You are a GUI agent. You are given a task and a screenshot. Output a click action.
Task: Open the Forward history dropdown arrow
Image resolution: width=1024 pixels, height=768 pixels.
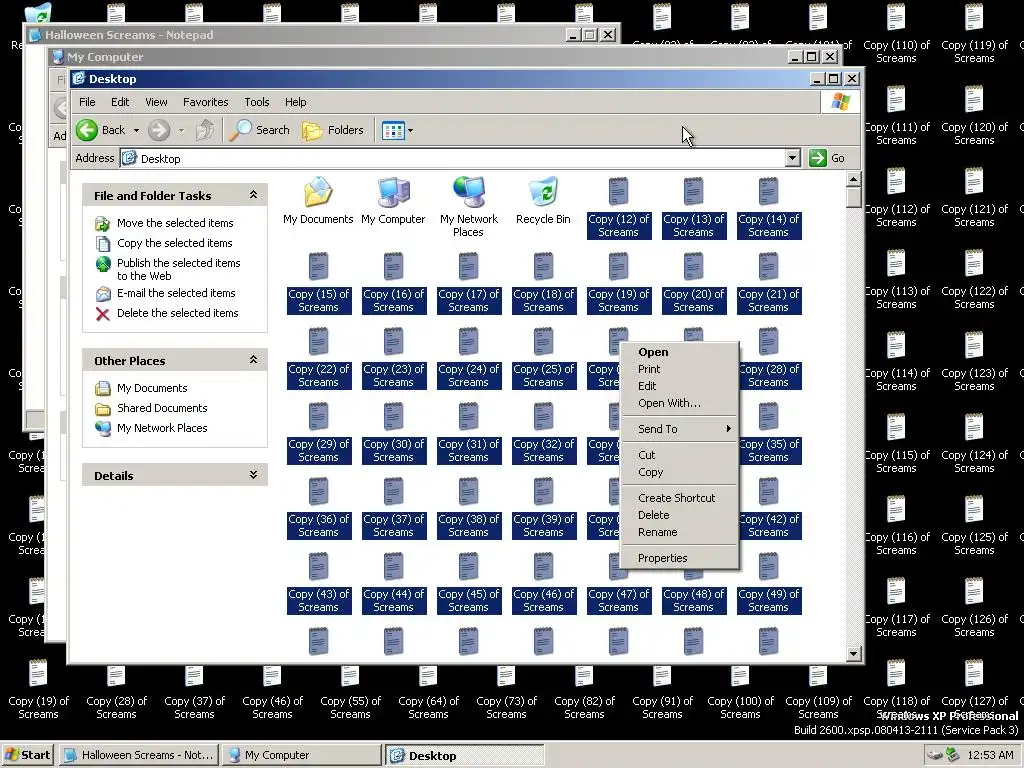181,130
